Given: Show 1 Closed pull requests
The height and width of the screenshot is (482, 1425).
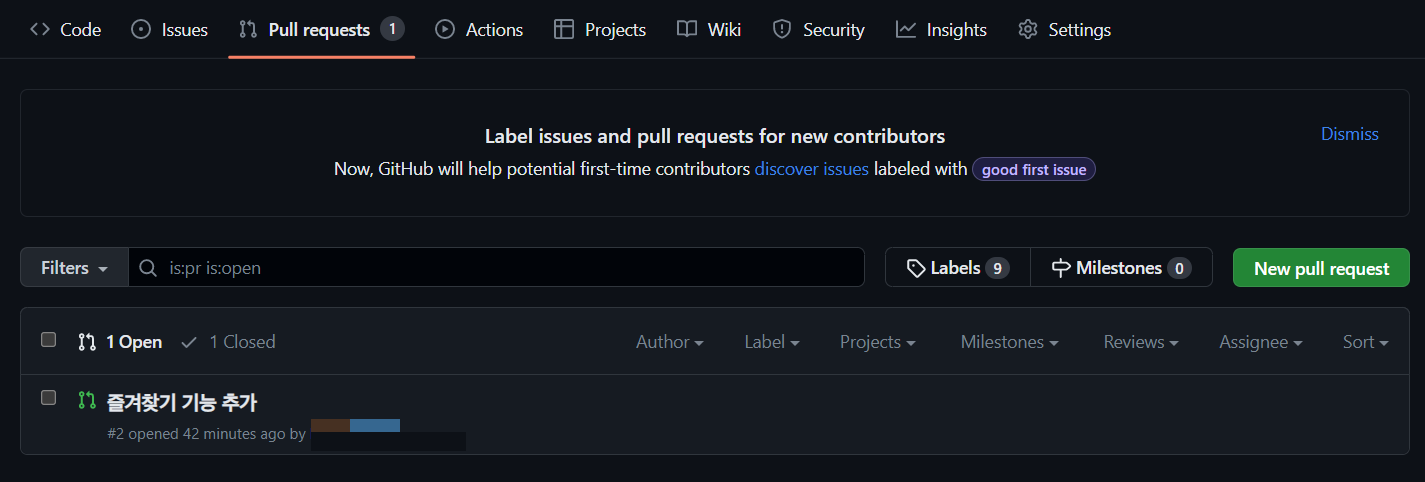Looking at the screenshot, I should 228,342.
